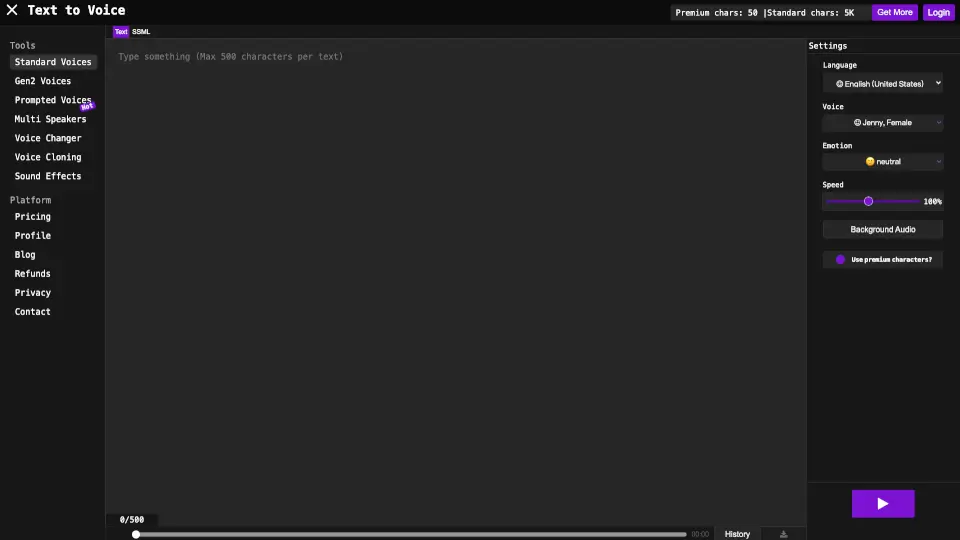Viewport: 960px width, 540px height.
Task: Open Prompted Voices with the Hot badge
Action: point(53,100)
